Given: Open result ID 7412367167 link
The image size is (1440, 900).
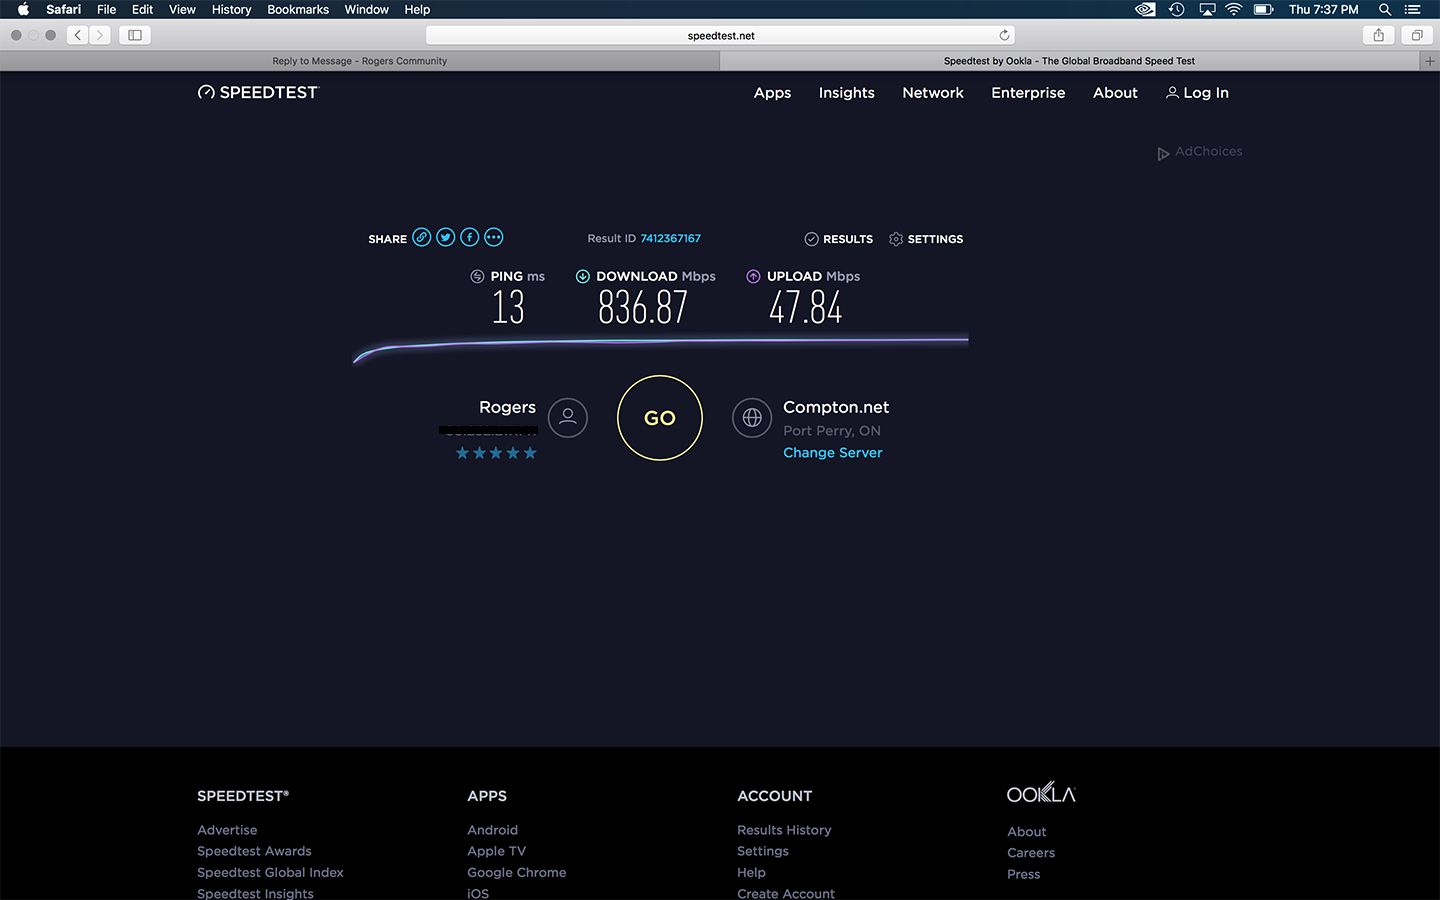Looking at the screenshot, I should pos(671,238).
